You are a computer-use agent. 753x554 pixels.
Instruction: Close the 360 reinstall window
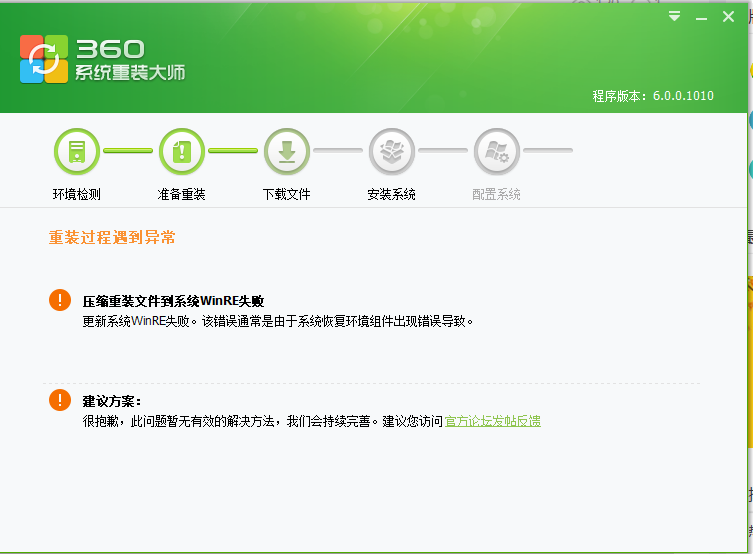728,17
